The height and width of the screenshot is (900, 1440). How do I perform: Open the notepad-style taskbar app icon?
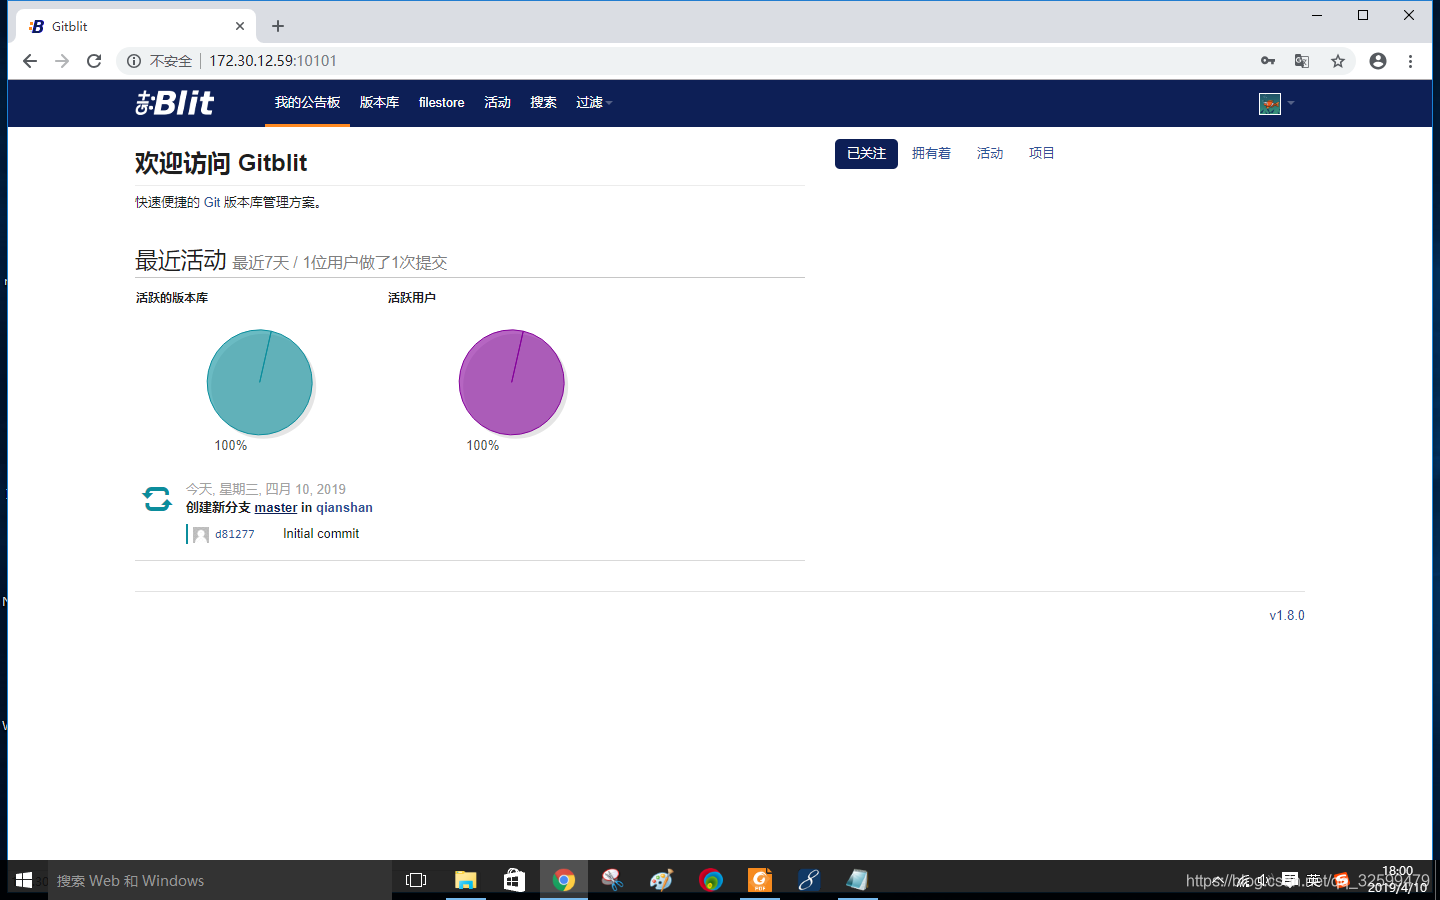click(857, 880)
